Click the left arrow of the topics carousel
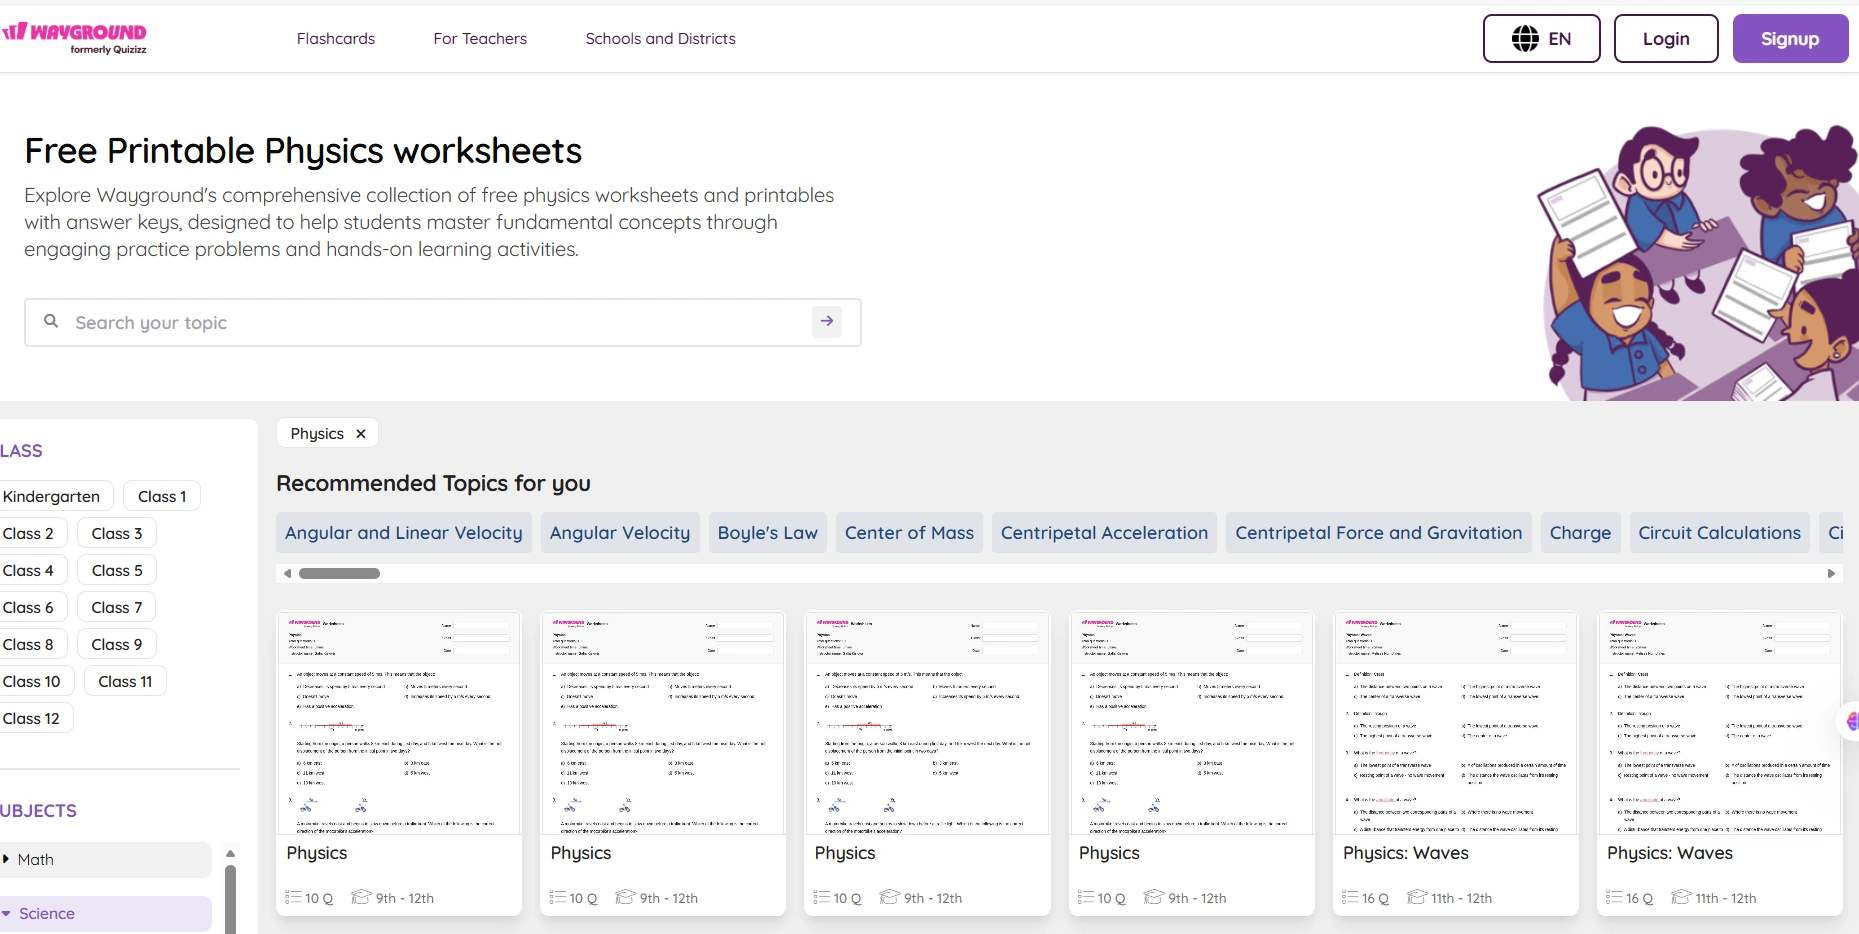1859x934 pixels. [x=286, y=573]
